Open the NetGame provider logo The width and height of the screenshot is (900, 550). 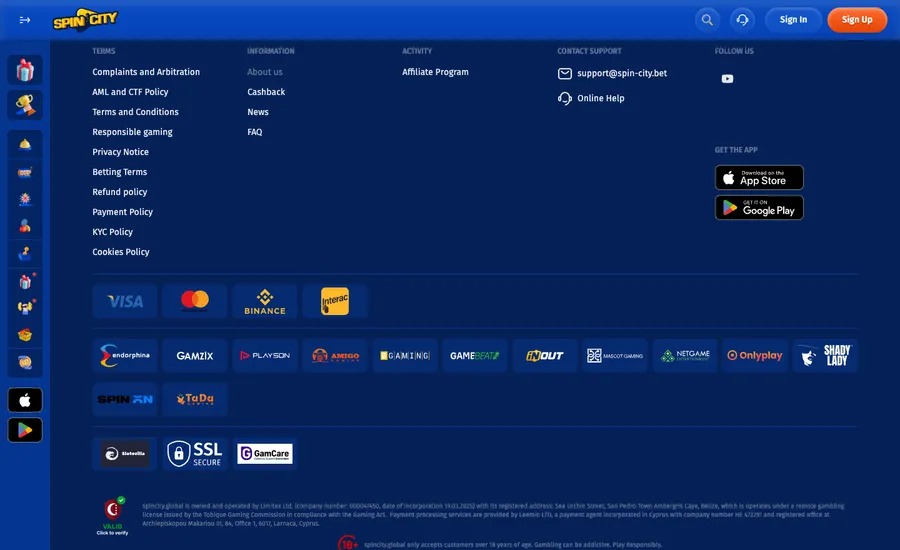pyautogui.click(x=685, y=356)
